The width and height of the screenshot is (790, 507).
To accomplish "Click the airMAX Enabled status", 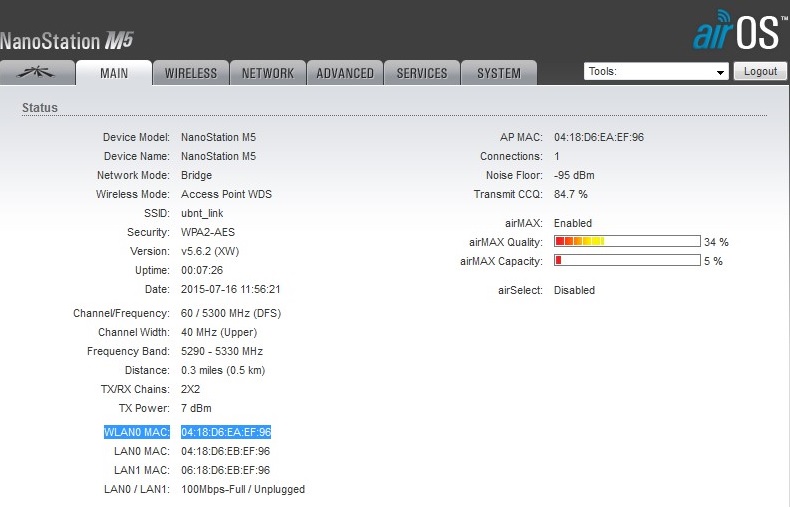I will pos(573,223).
